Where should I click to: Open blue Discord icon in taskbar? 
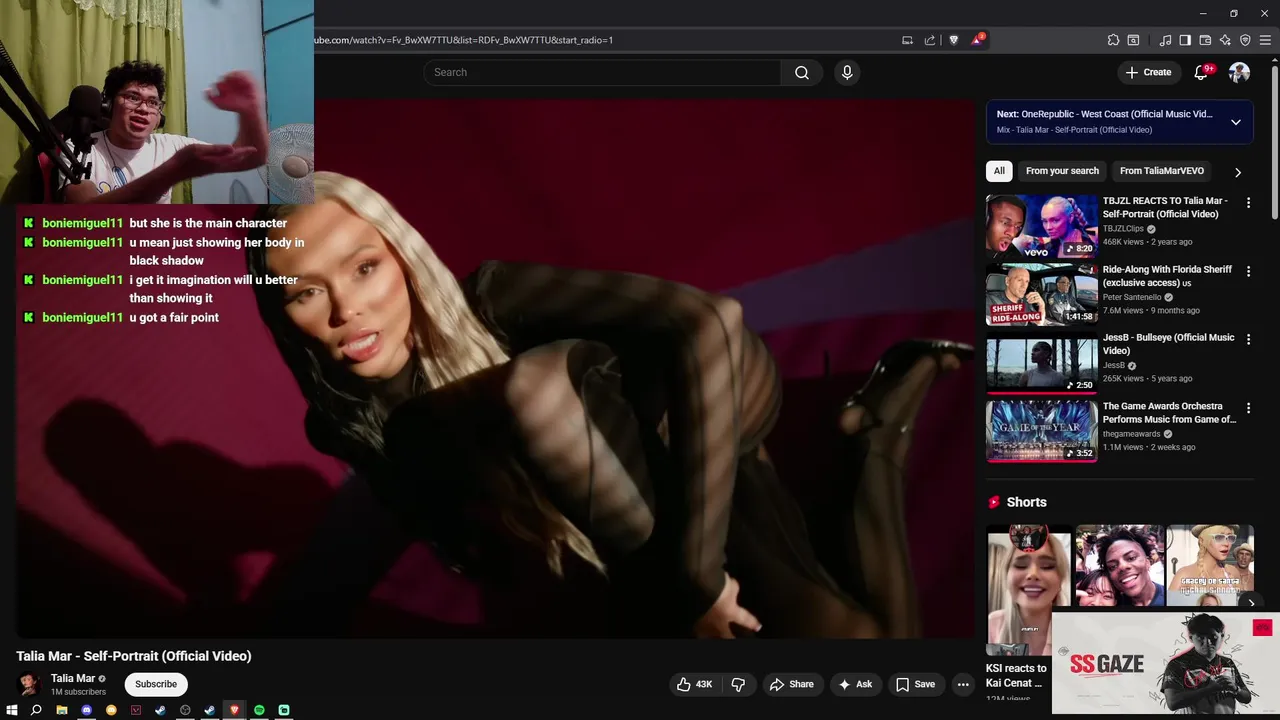86,710
